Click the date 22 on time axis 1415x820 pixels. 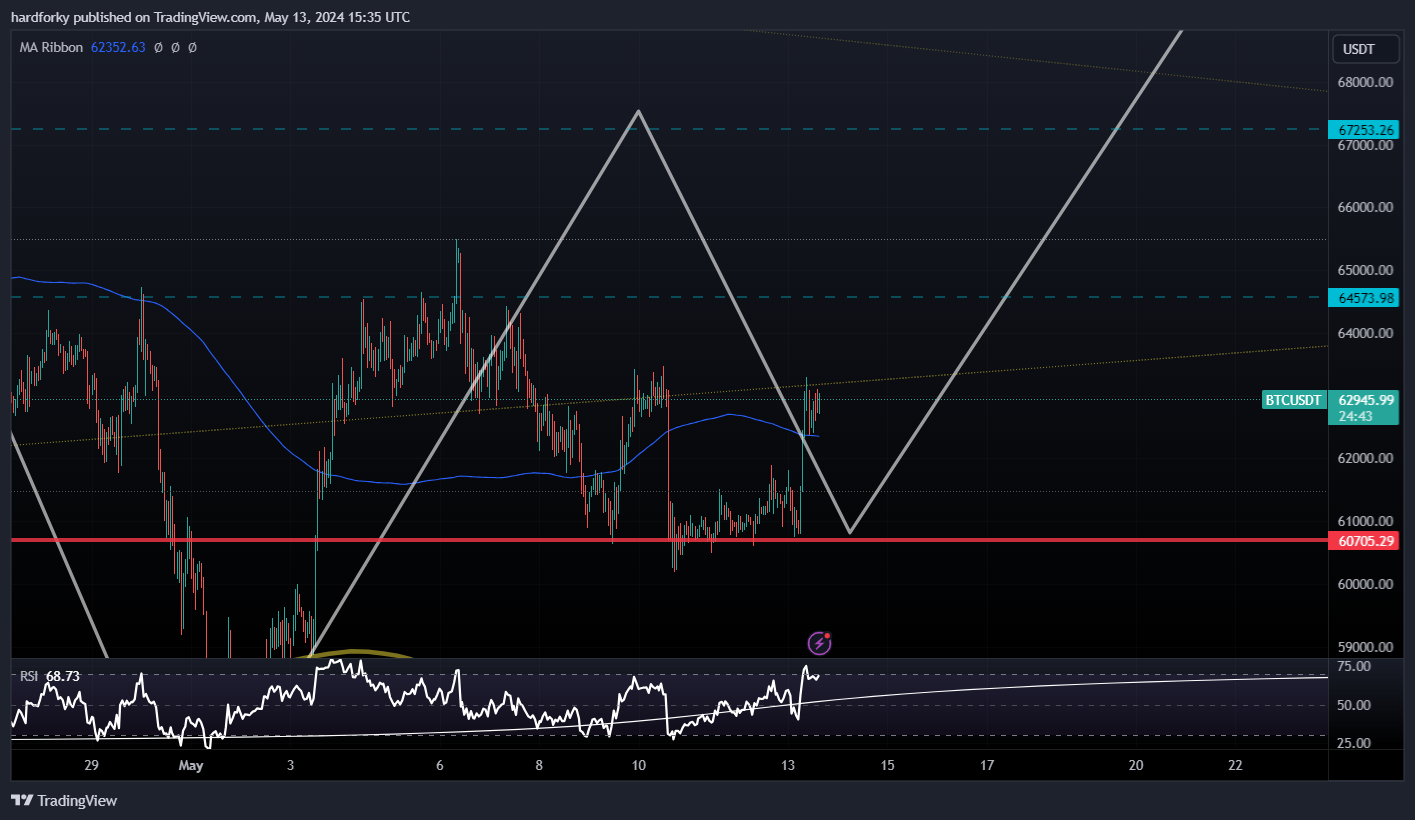[1236, 765]
